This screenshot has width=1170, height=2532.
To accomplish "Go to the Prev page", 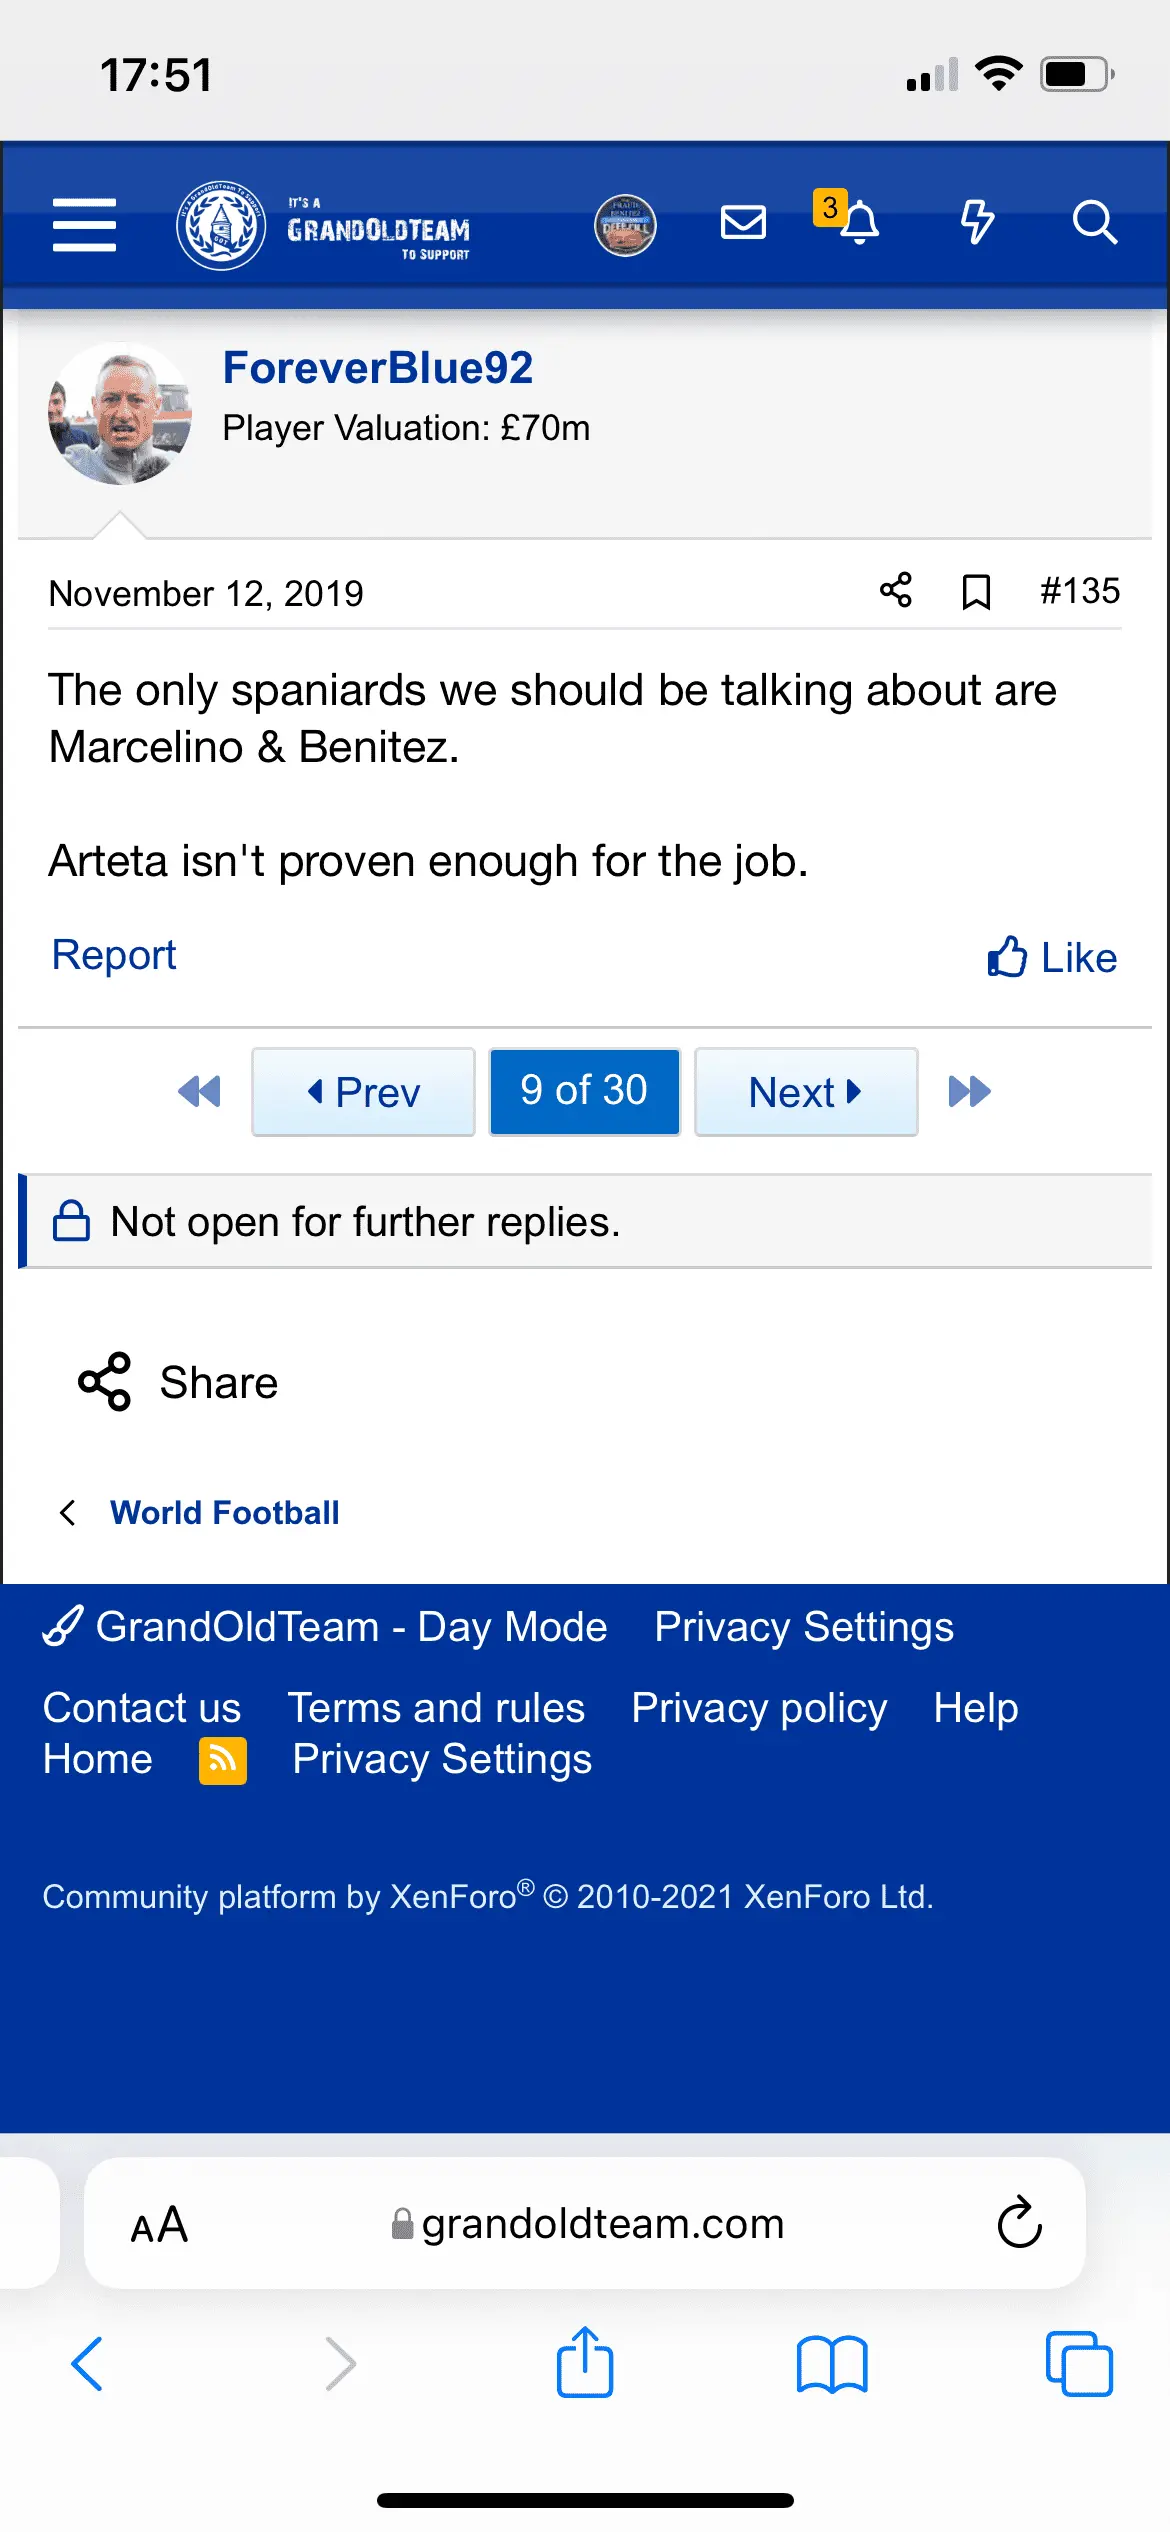I will pos(363,1091).
